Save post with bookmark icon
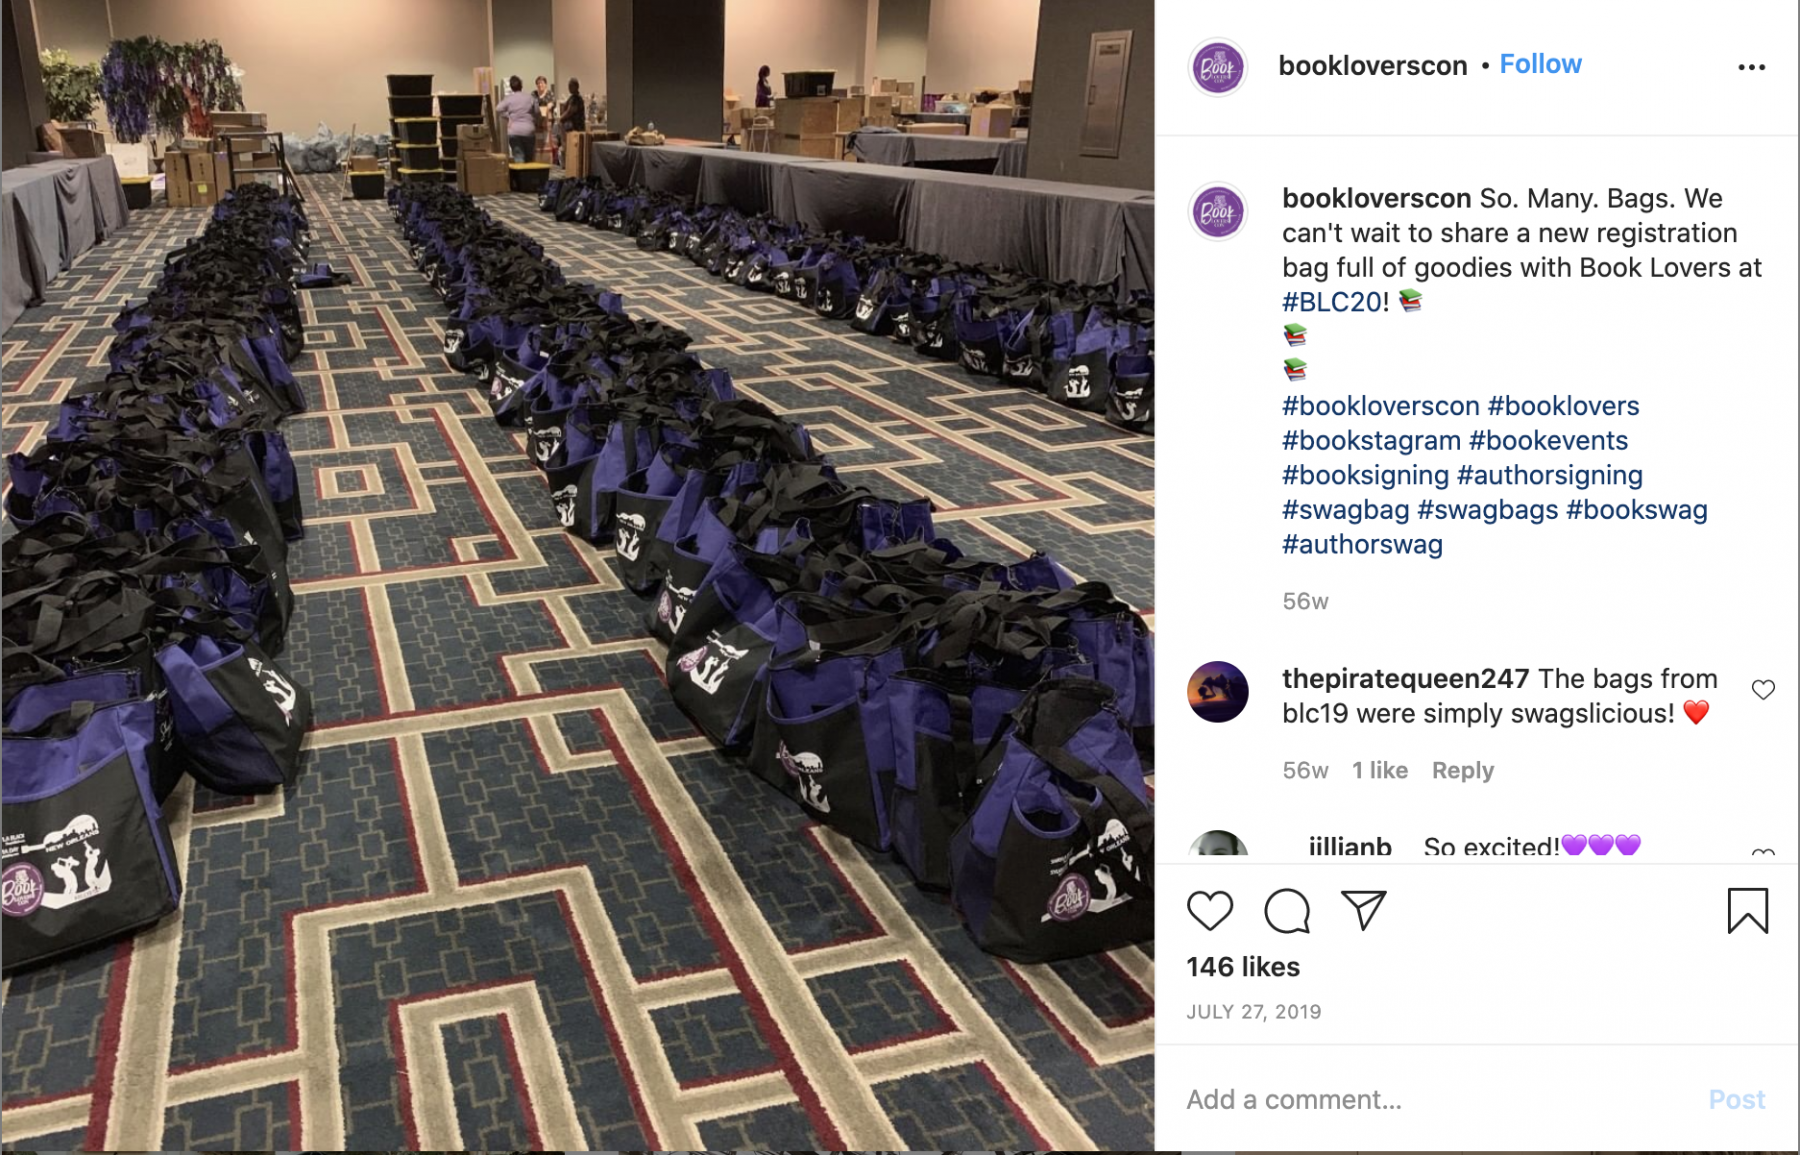This screenshot has height=1155, width=1800. [x=1747, y=910]
